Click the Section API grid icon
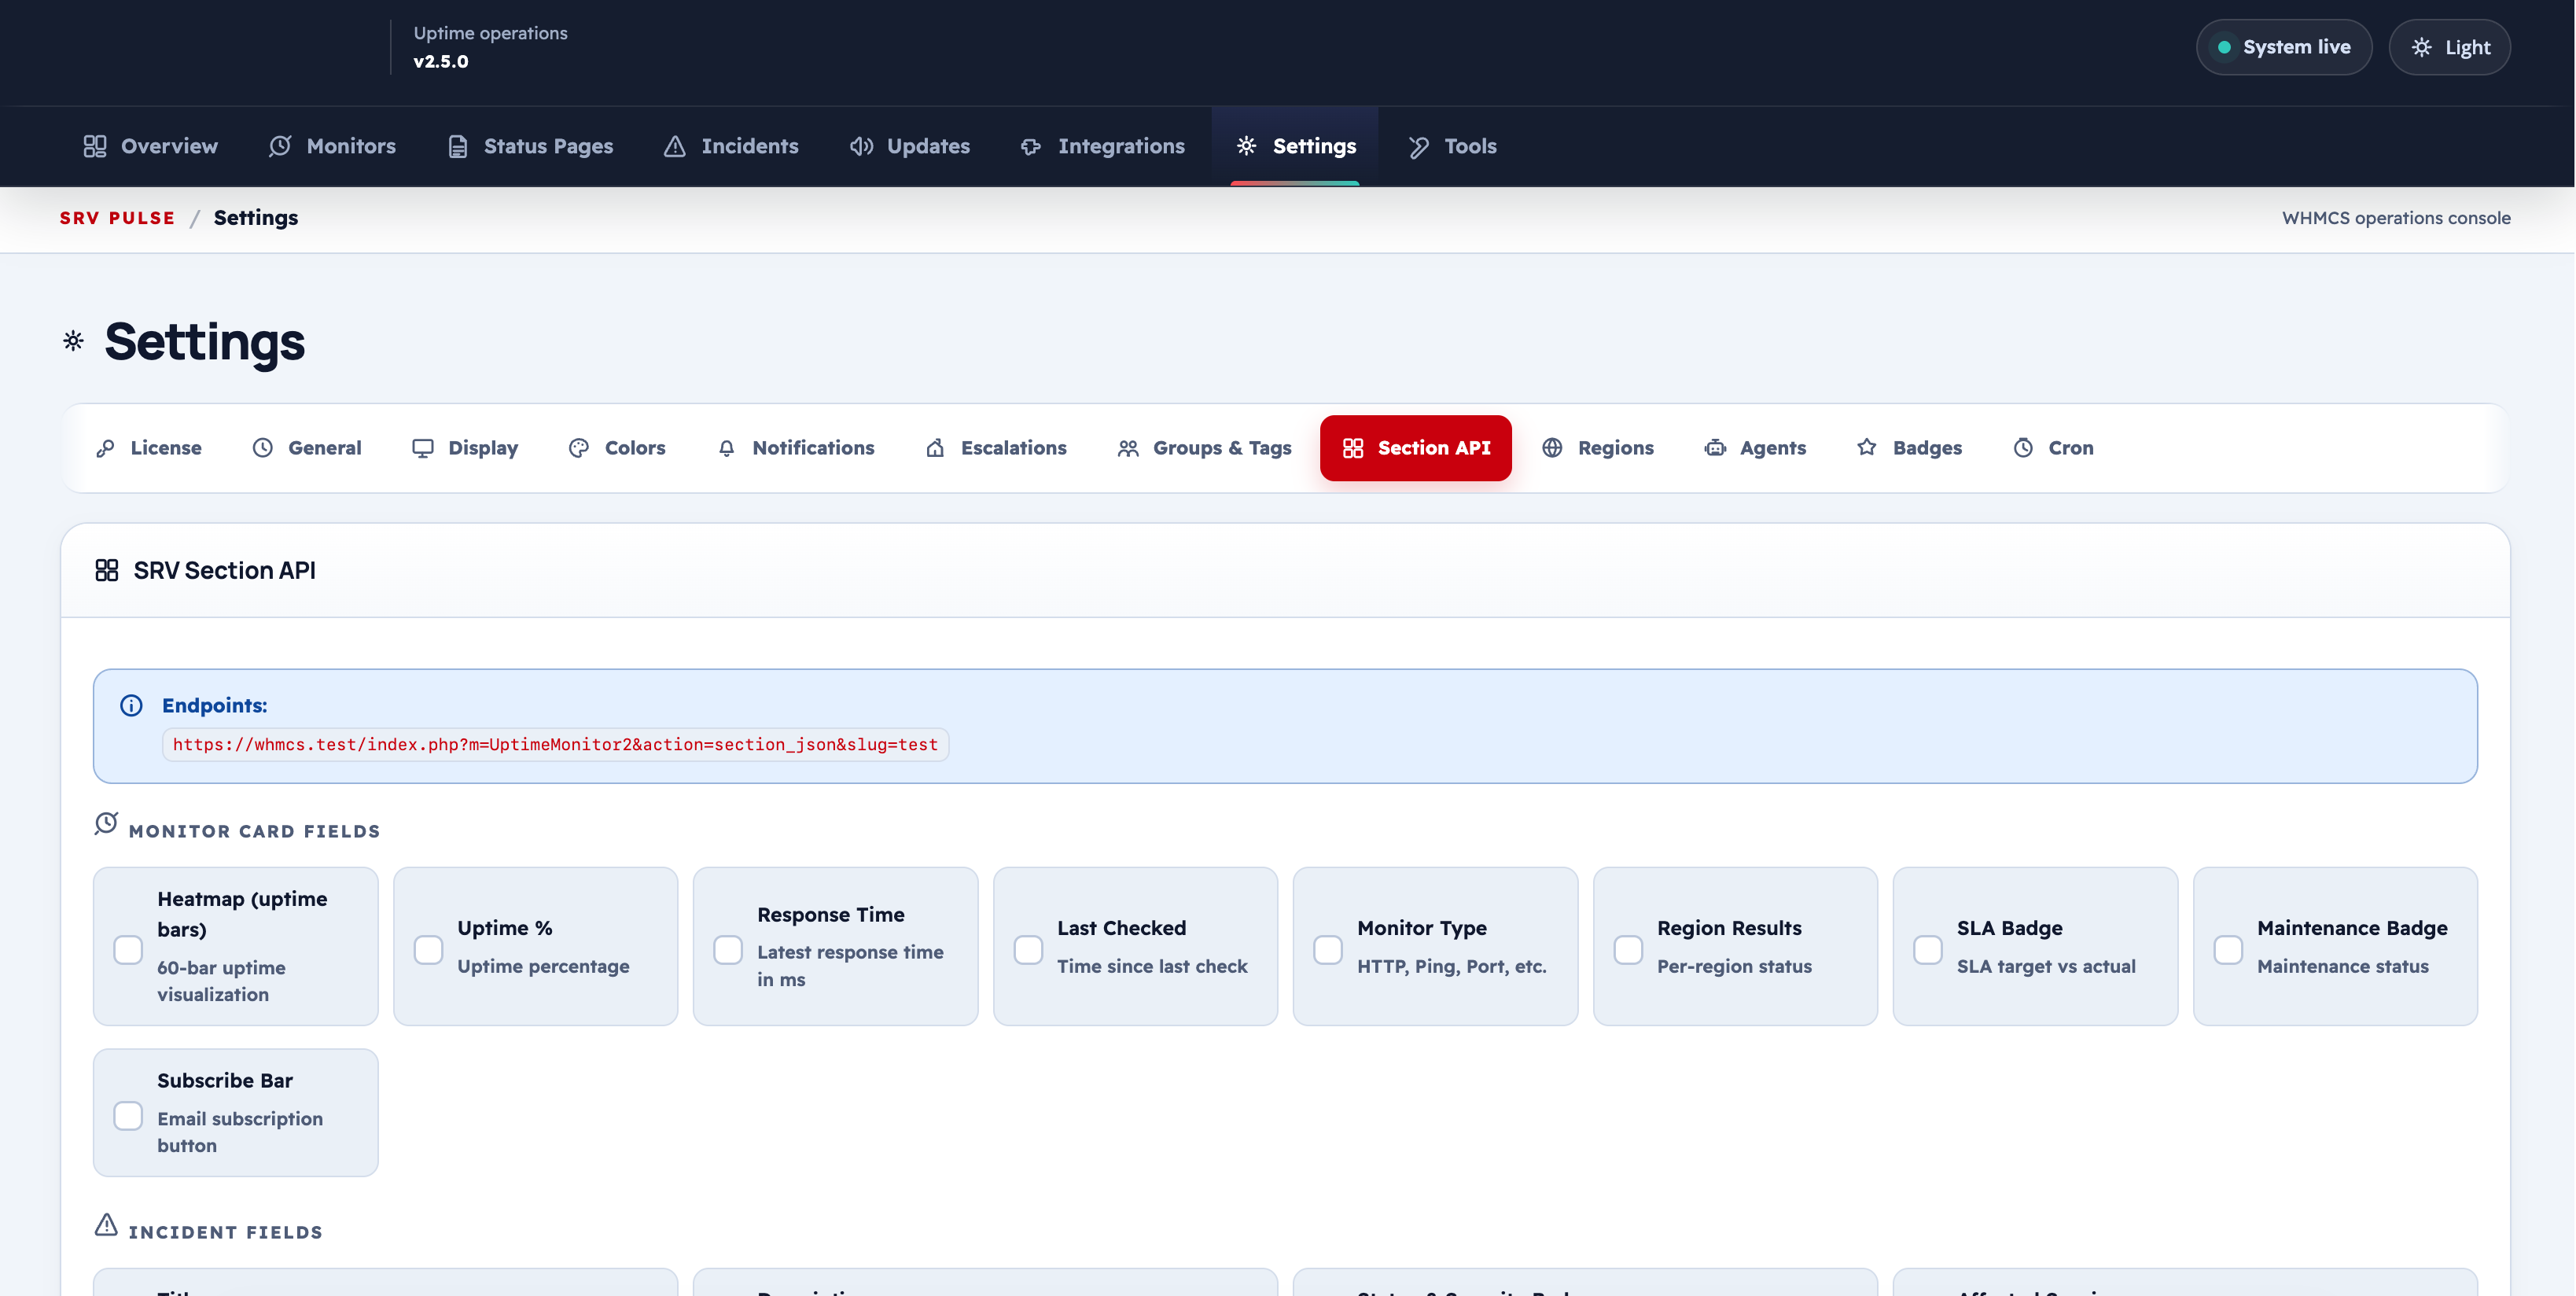The width and height of the screenshot is (2576, 1296). pos(1353,448)
